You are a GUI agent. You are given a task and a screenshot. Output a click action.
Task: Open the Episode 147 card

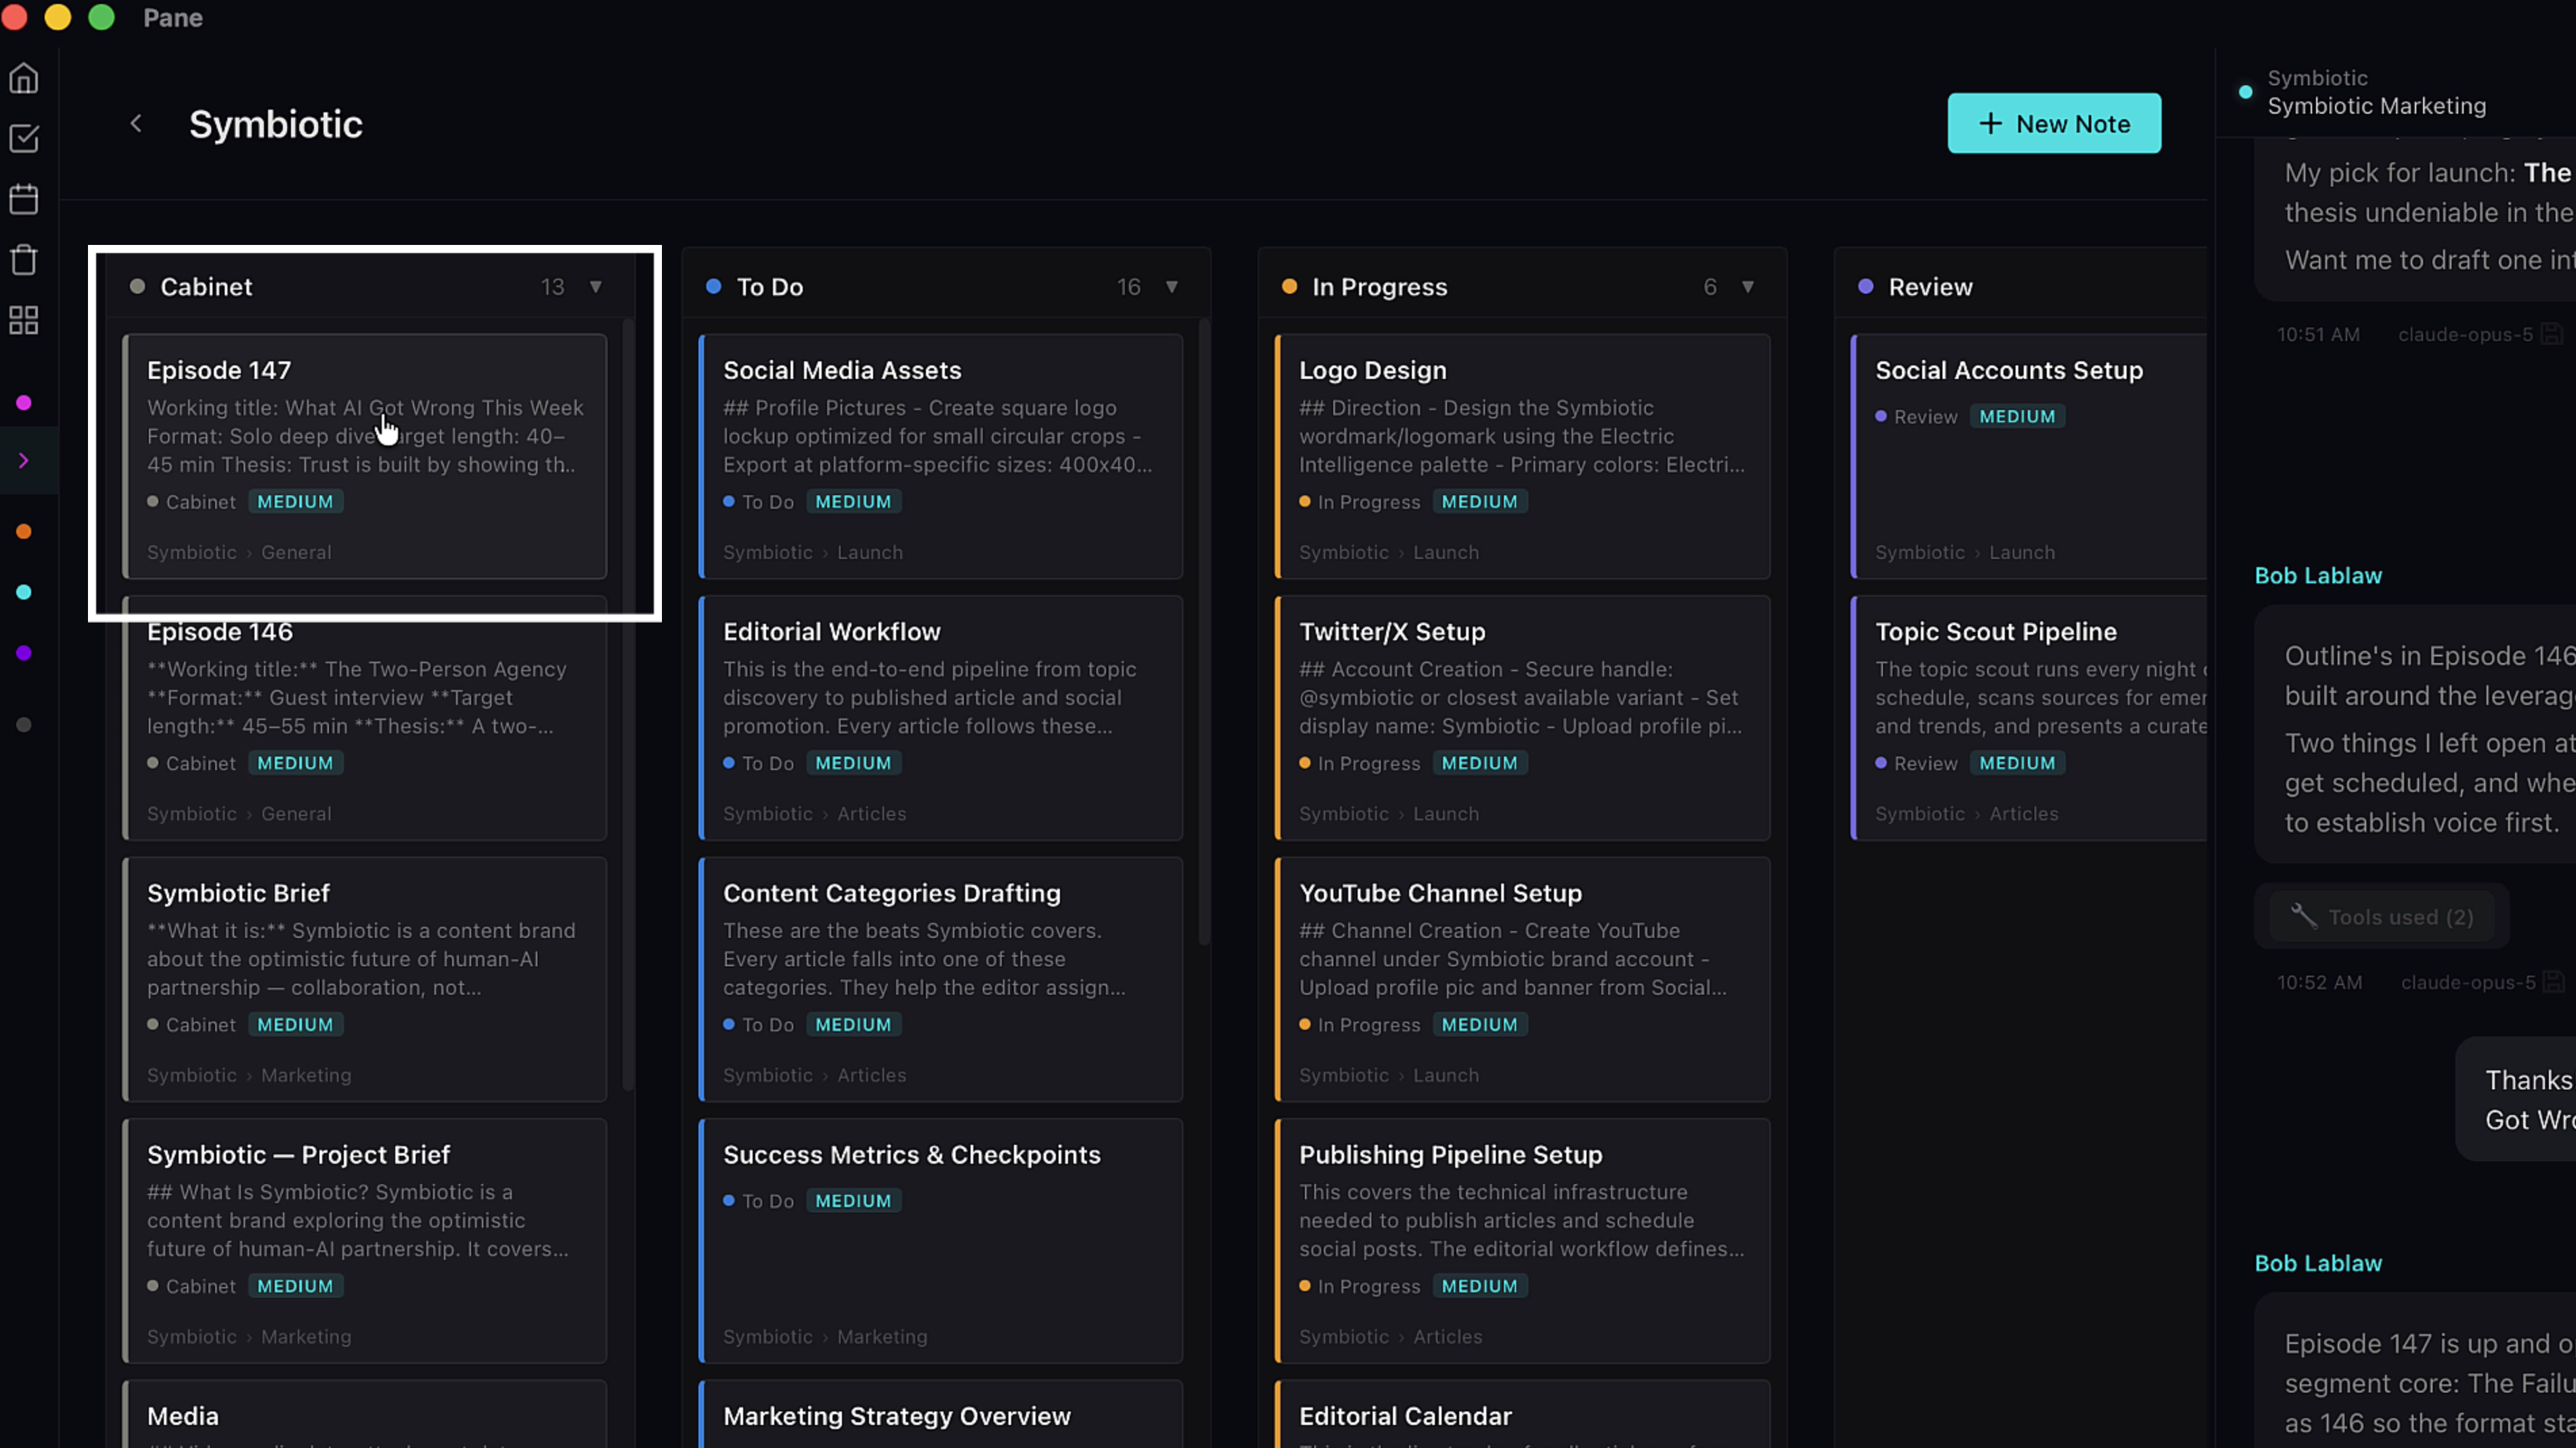point(365,457)
